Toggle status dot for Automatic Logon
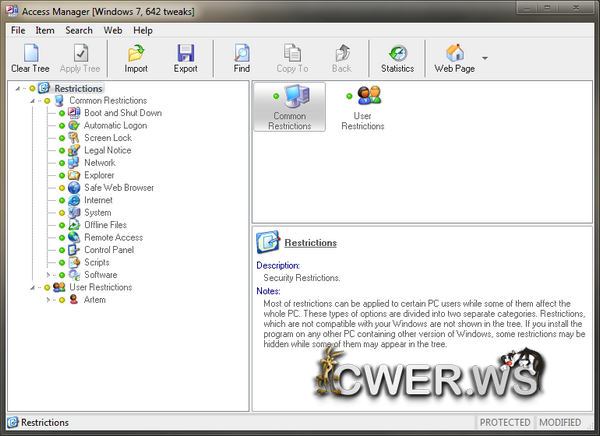The height and width of the screenshot is (436, 600). tap(62, 126)
